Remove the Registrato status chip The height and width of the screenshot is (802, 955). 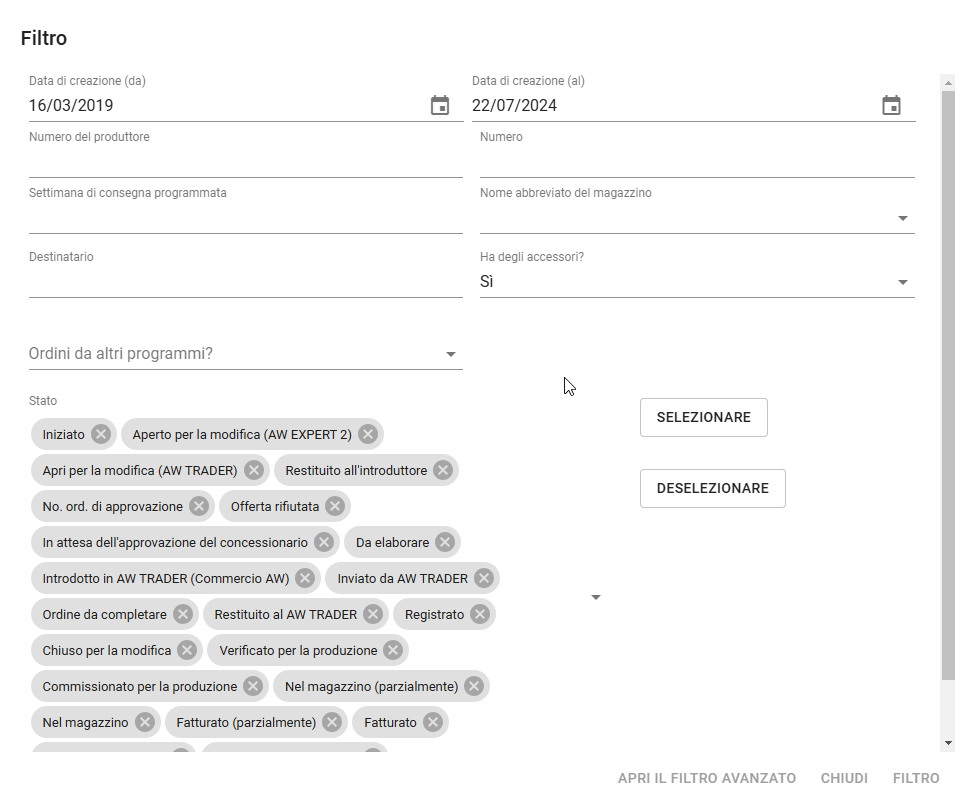pyautogui.click(x=480, y=615)
